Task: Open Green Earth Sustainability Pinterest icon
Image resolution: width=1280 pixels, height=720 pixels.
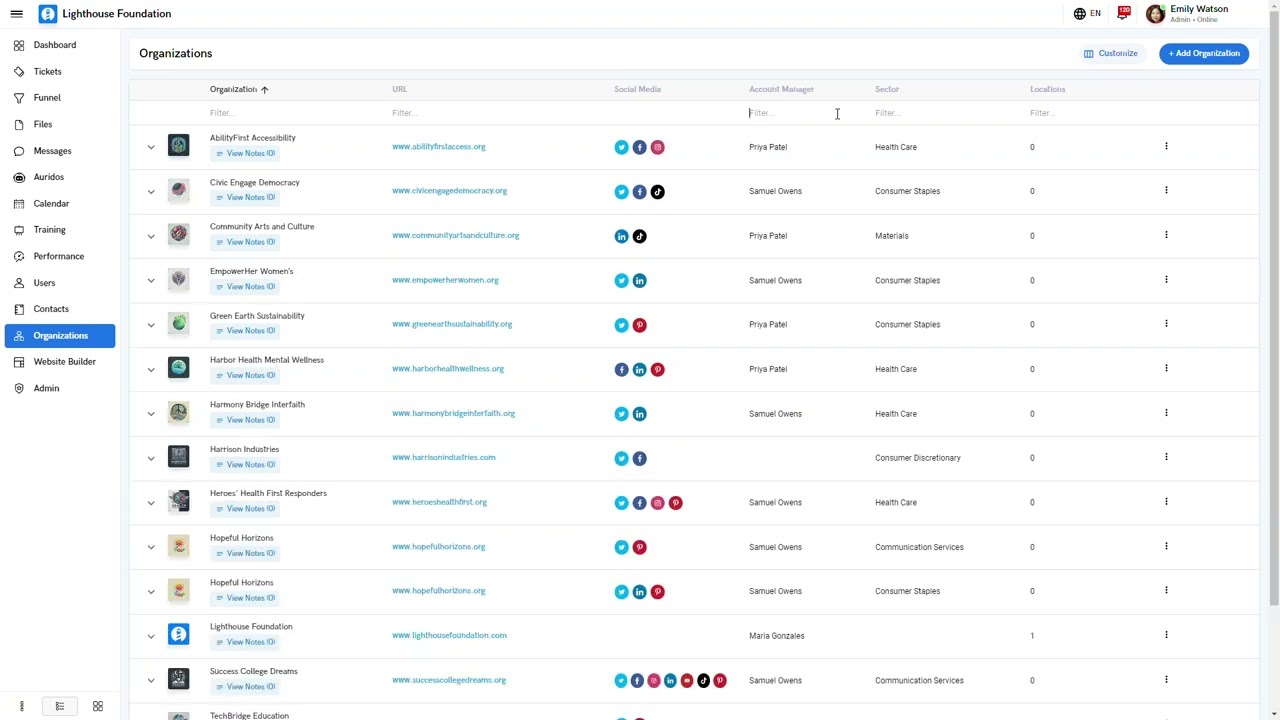Action: (639, 325)
